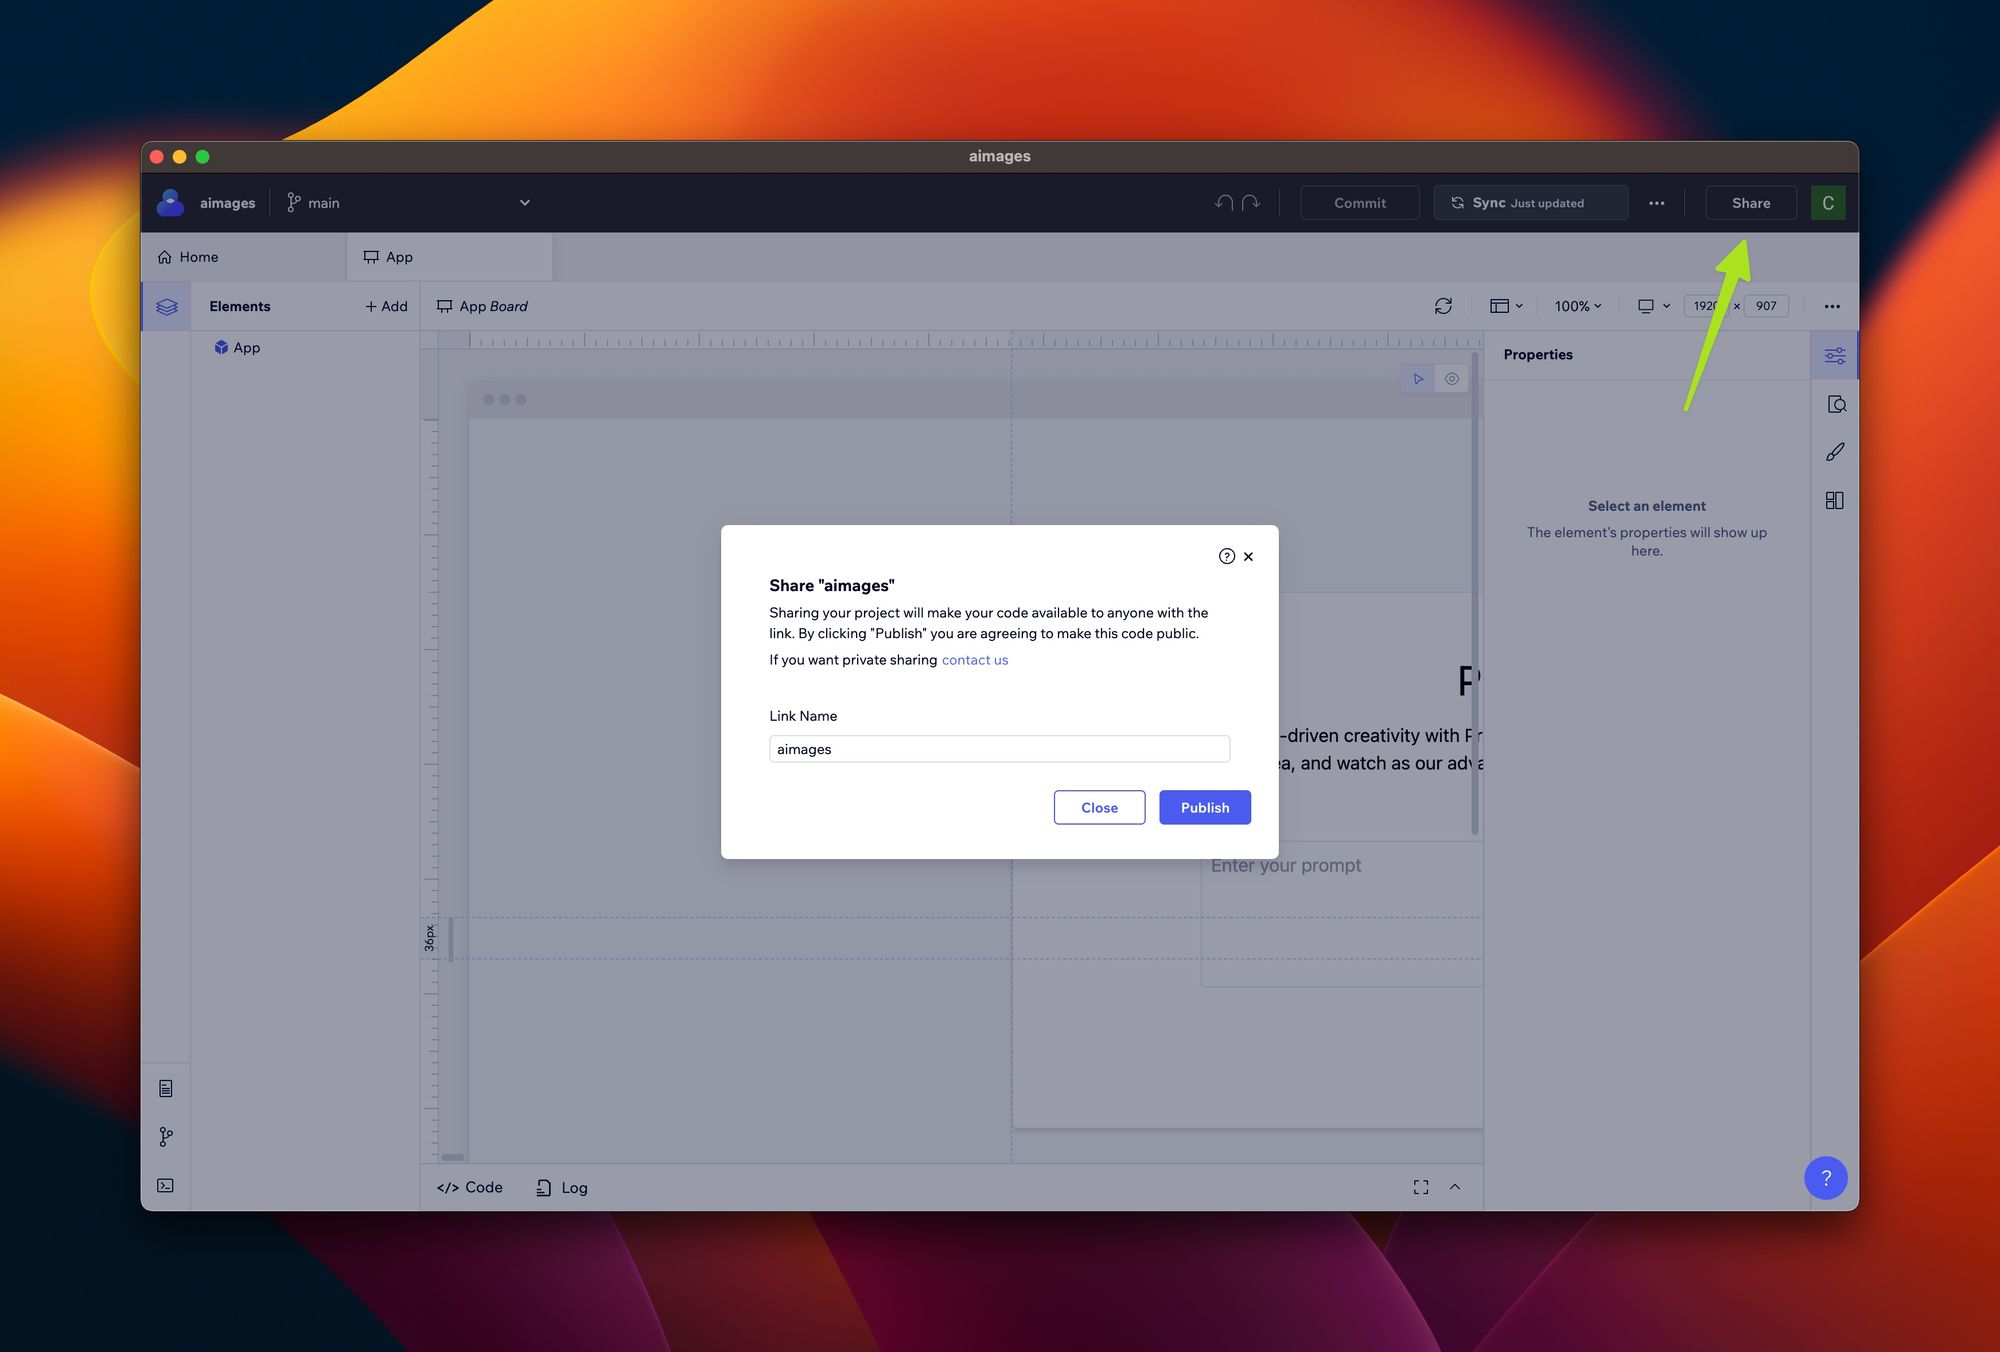
Task: Open the device viewport dropdown
Action: pyautogui.click(x=1652, y=306)
